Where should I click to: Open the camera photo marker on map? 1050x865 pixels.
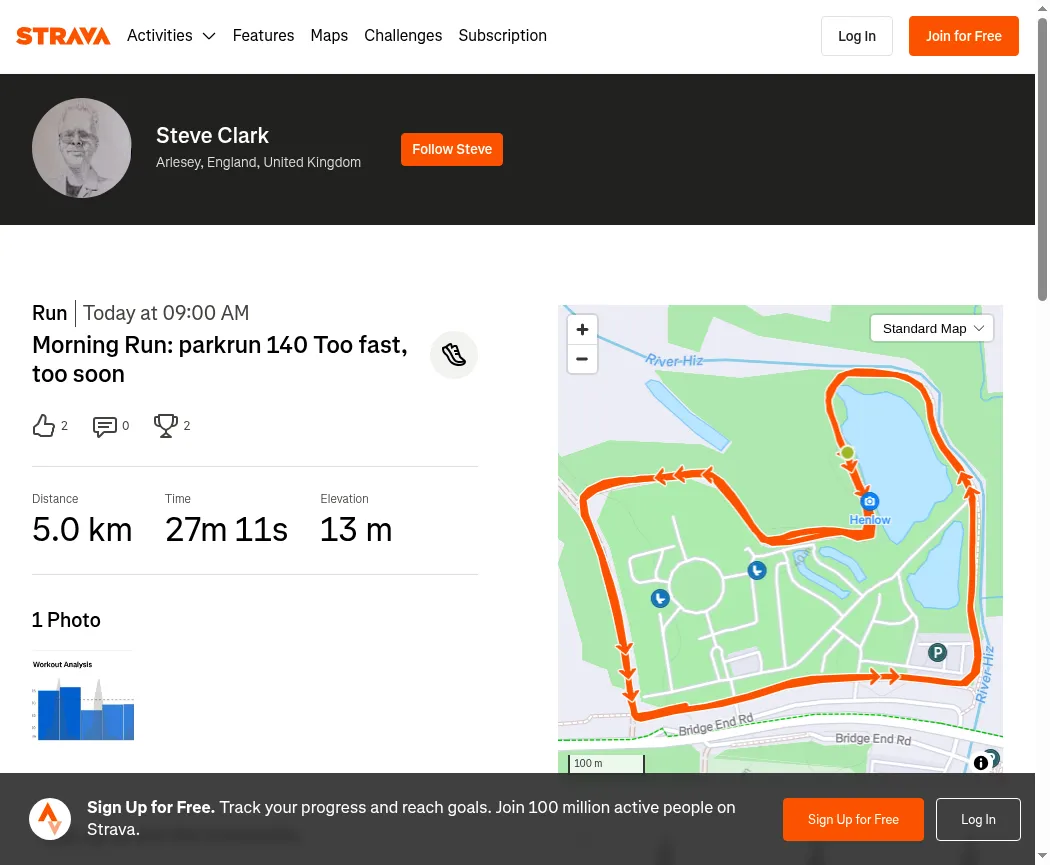coord(869,501)
